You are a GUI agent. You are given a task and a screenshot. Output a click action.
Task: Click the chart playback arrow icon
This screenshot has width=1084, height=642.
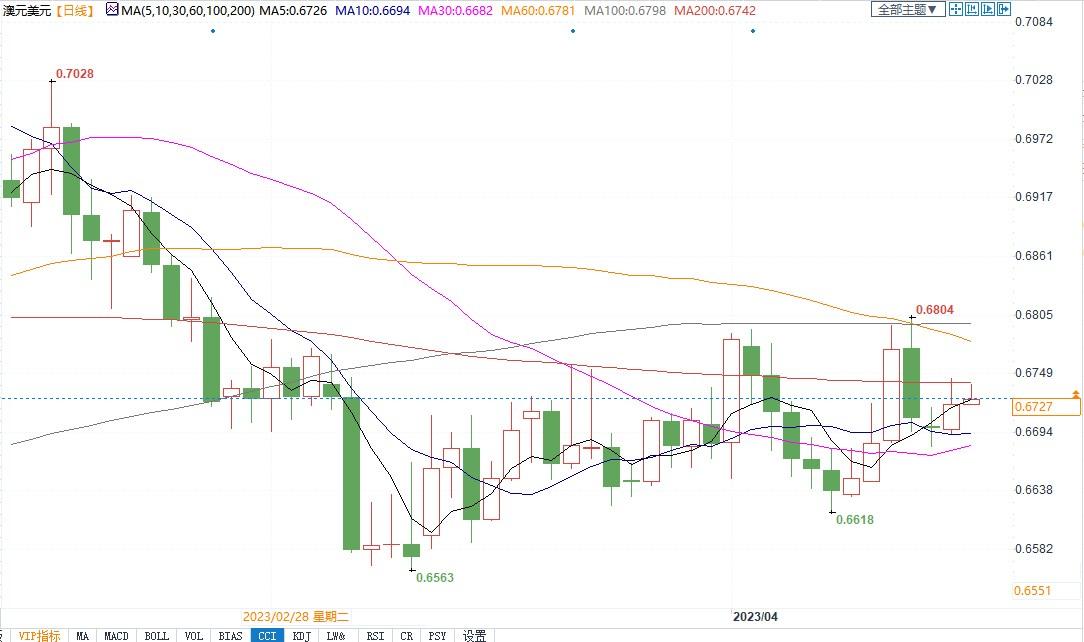click(987, 9)
